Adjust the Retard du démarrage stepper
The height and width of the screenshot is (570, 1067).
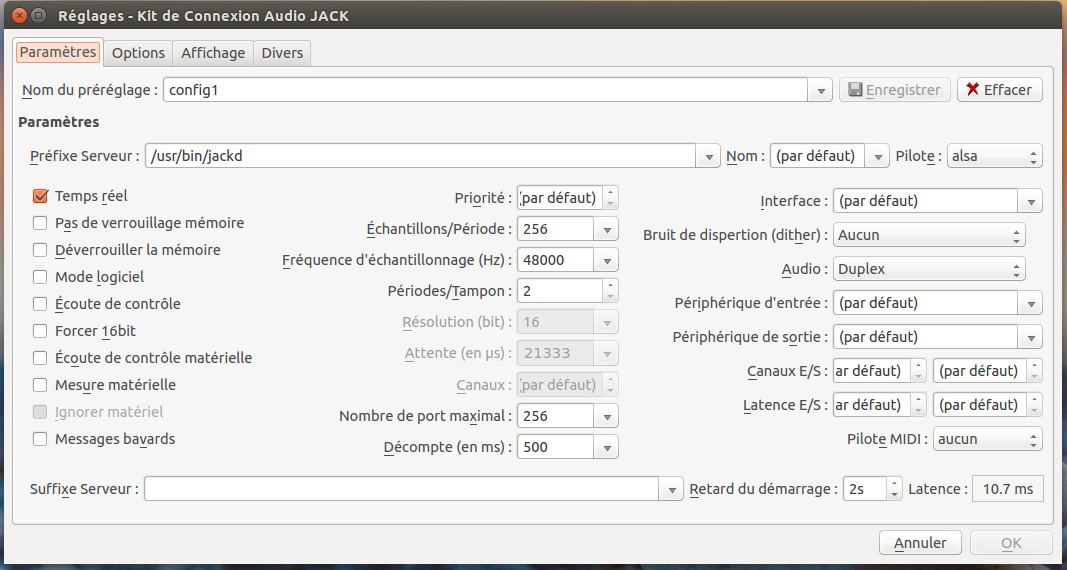click(x=895, y=489)
